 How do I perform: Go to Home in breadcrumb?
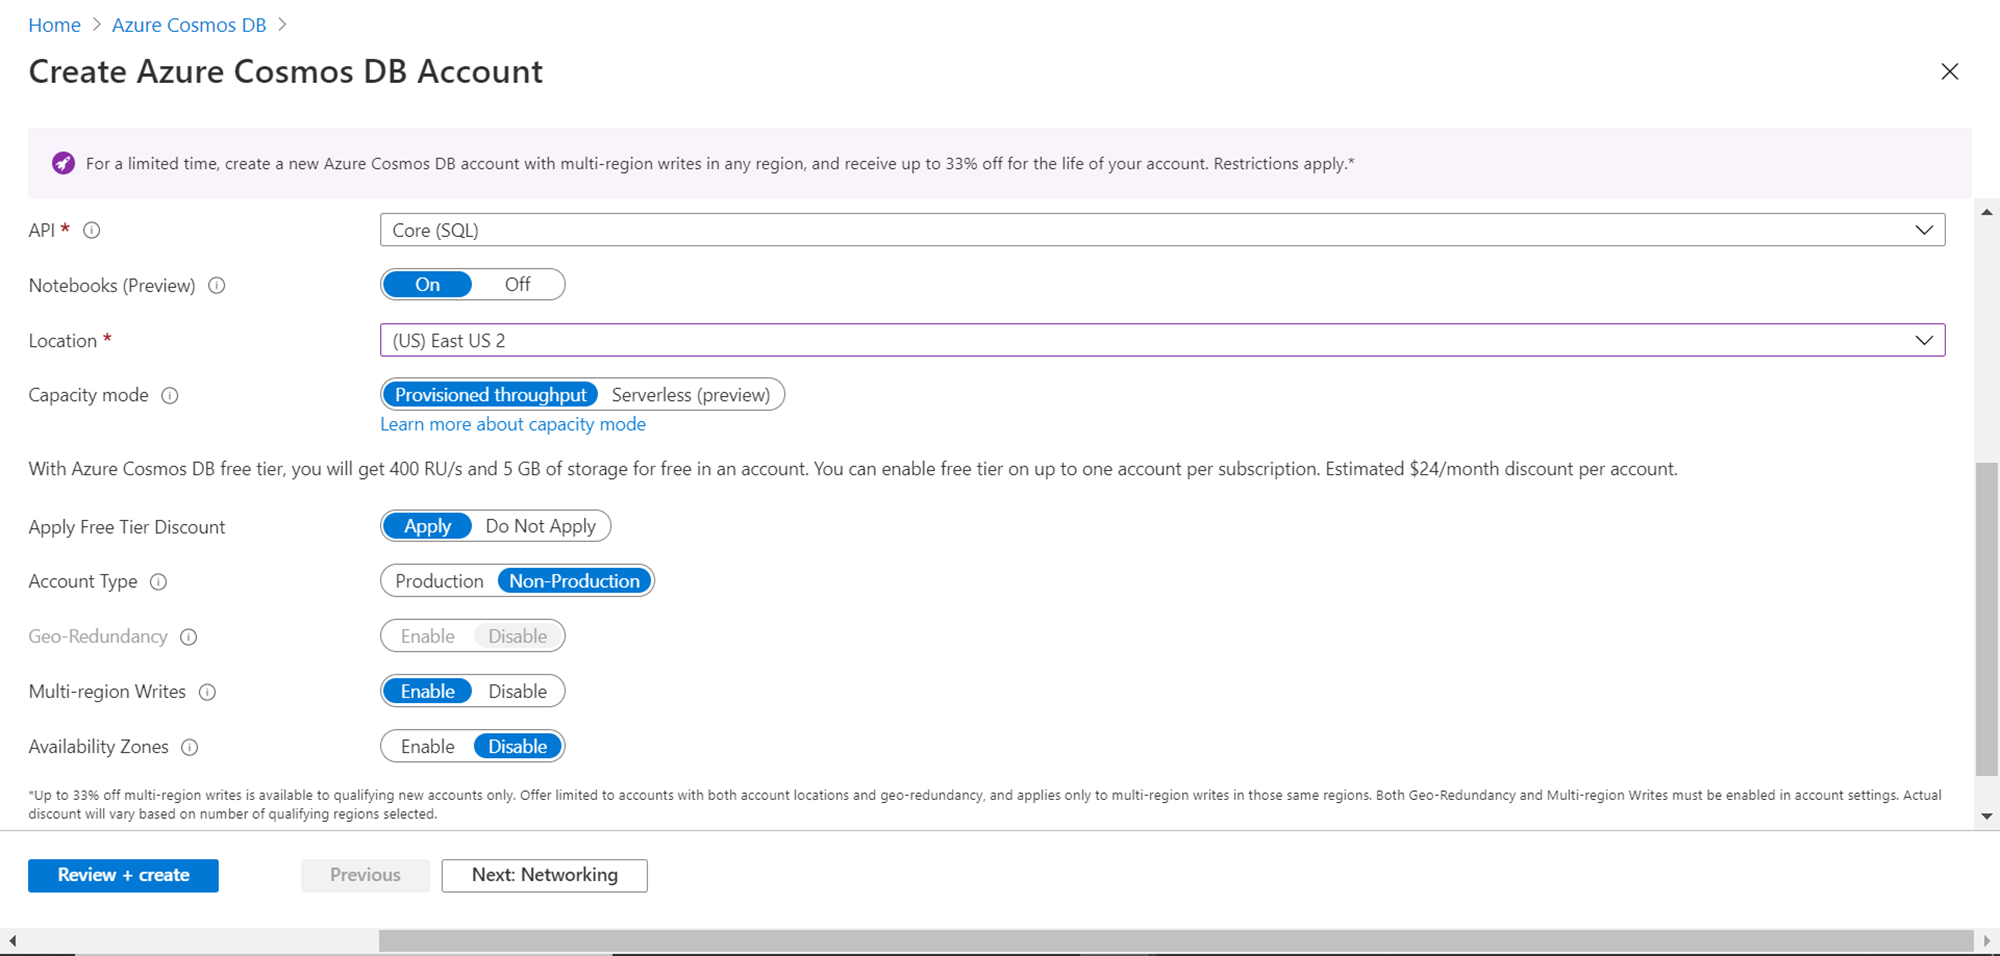(x=54, y=25)
